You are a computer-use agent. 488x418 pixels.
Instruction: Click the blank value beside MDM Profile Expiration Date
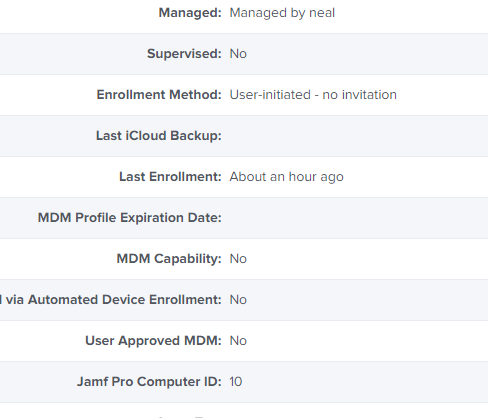tap(357, 218)
